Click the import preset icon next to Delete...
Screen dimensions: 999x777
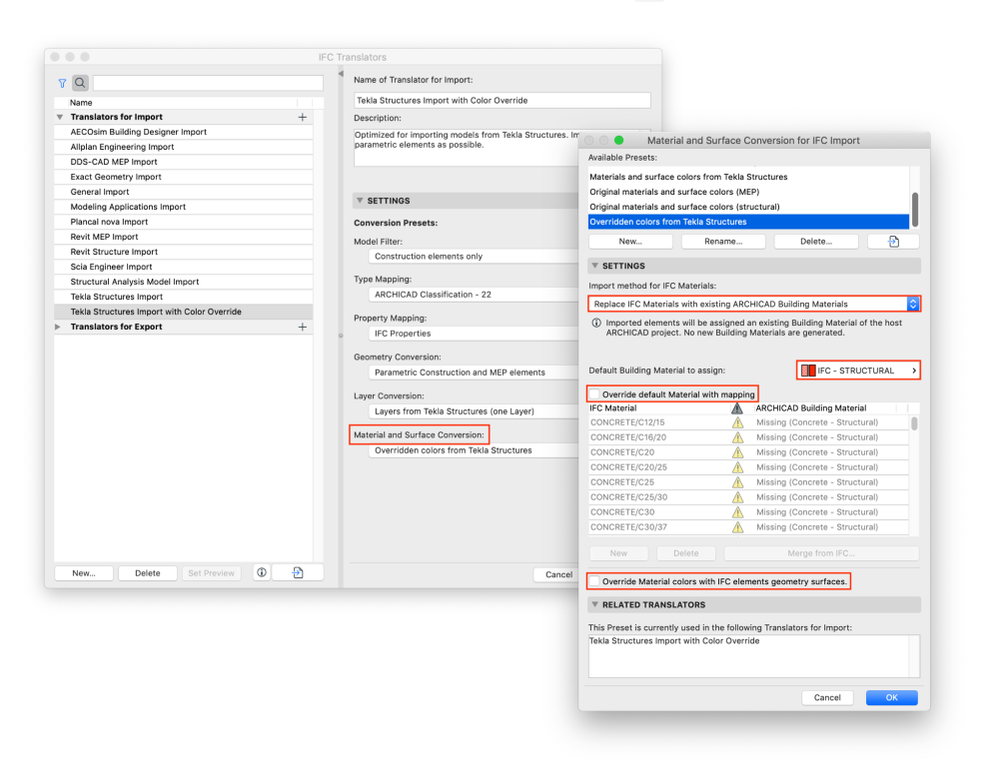tap(893, 241)
